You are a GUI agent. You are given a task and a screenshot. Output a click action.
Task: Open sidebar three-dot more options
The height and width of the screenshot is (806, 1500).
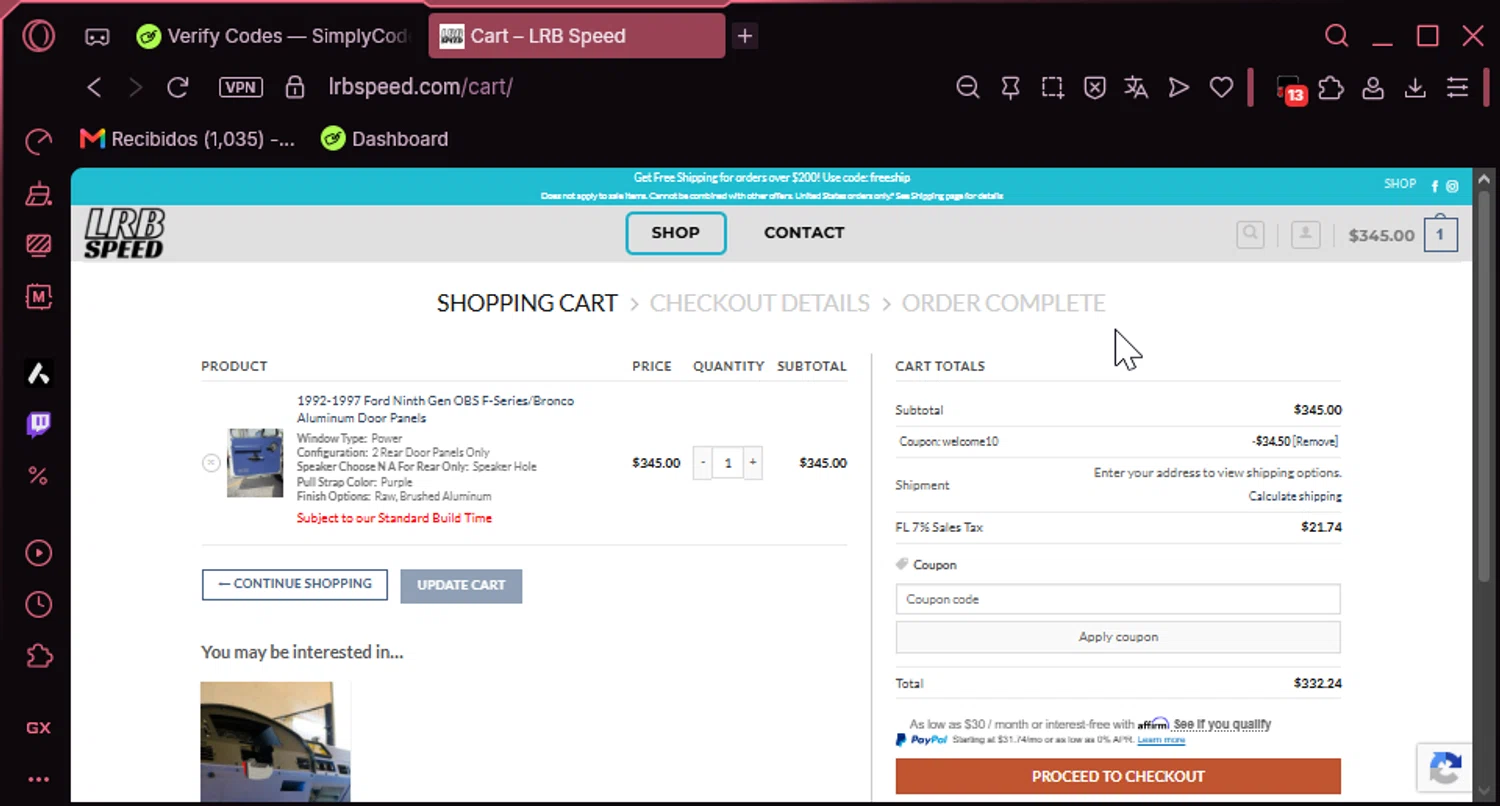click(39, 779)
